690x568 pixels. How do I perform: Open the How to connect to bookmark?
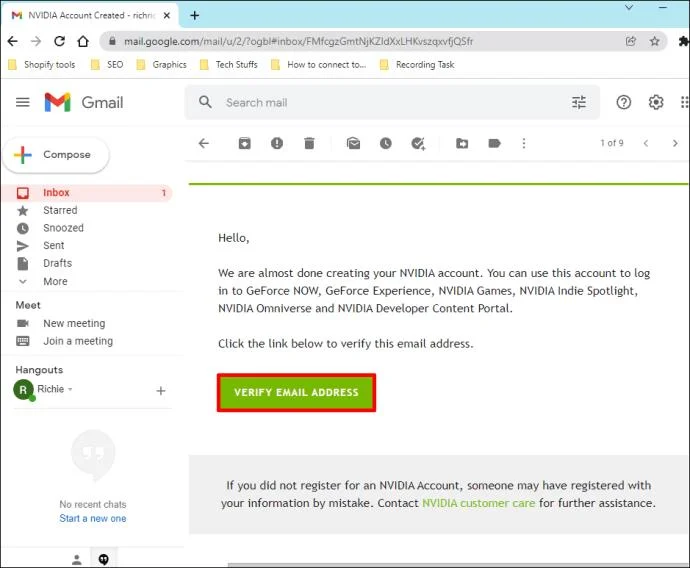(x=319, y=65)
